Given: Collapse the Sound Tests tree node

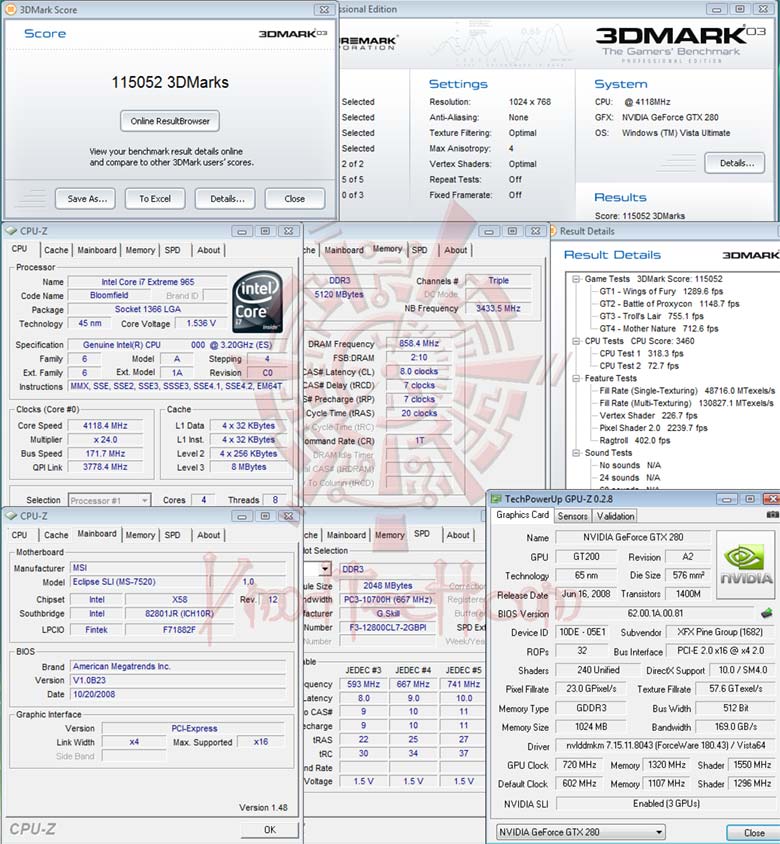Looking at the screenshot, I should coord(576,453).
